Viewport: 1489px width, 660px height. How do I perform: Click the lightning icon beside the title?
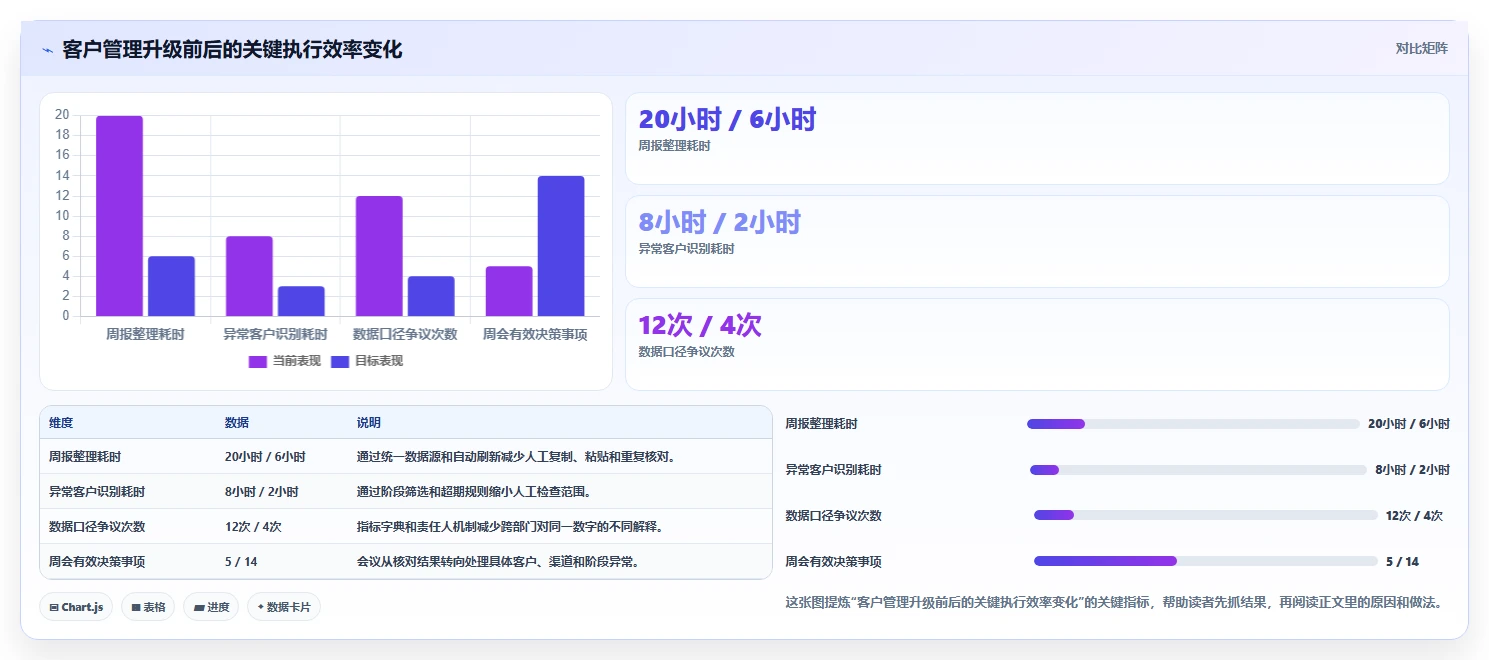47,49
